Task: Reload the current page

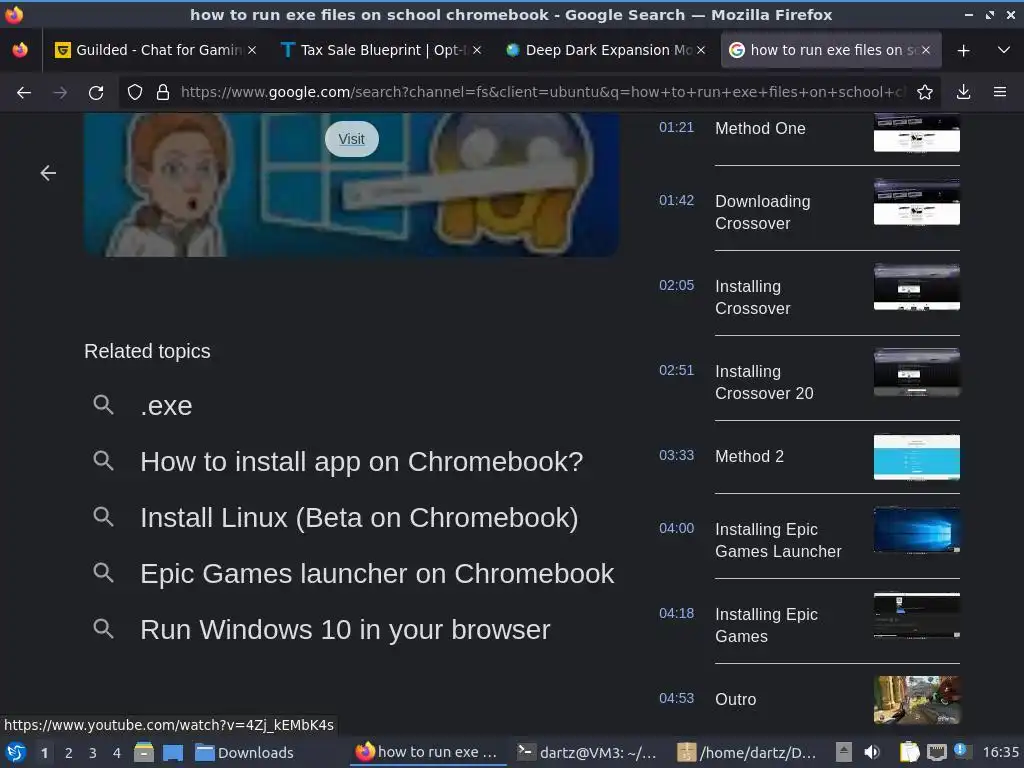Action: click(96, 93)
